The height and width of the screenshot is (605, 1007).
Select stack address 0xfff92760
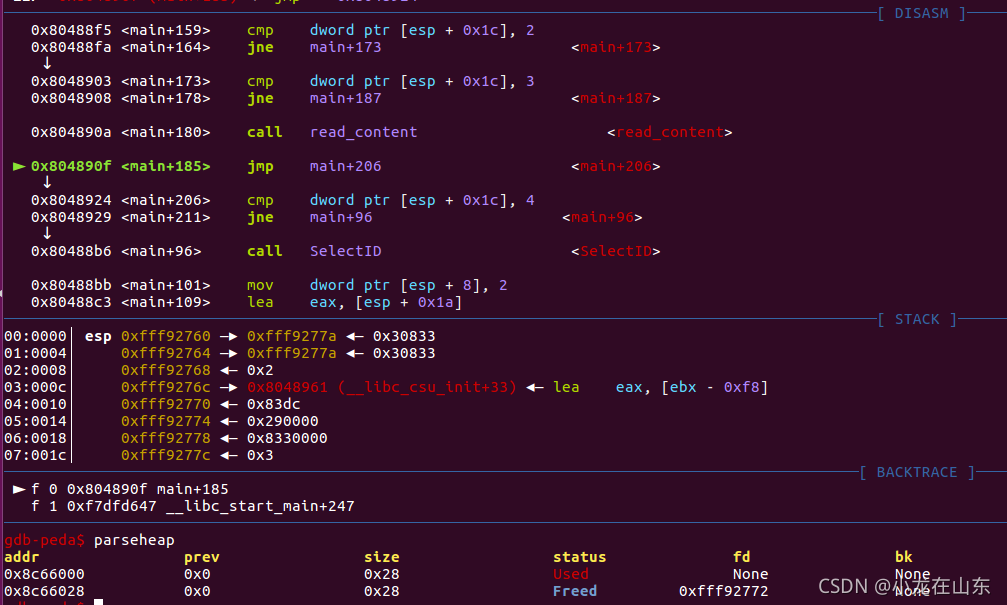(166, 337)
